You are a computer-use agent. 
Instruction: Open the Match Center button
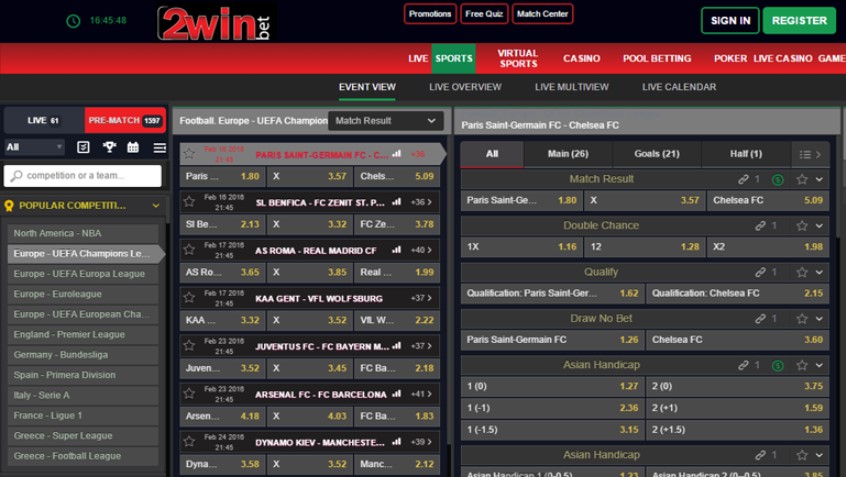[x=542, y=14]
